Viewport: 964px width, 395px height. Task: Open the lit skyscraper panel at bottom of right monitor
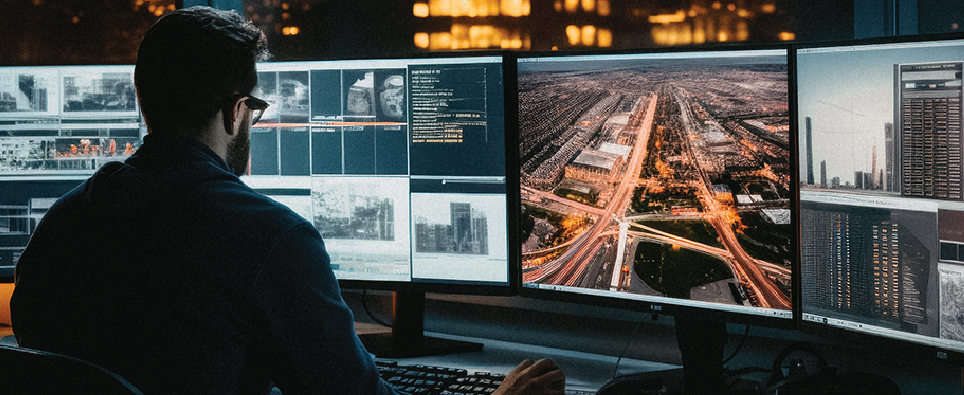[x=869, y=265]
